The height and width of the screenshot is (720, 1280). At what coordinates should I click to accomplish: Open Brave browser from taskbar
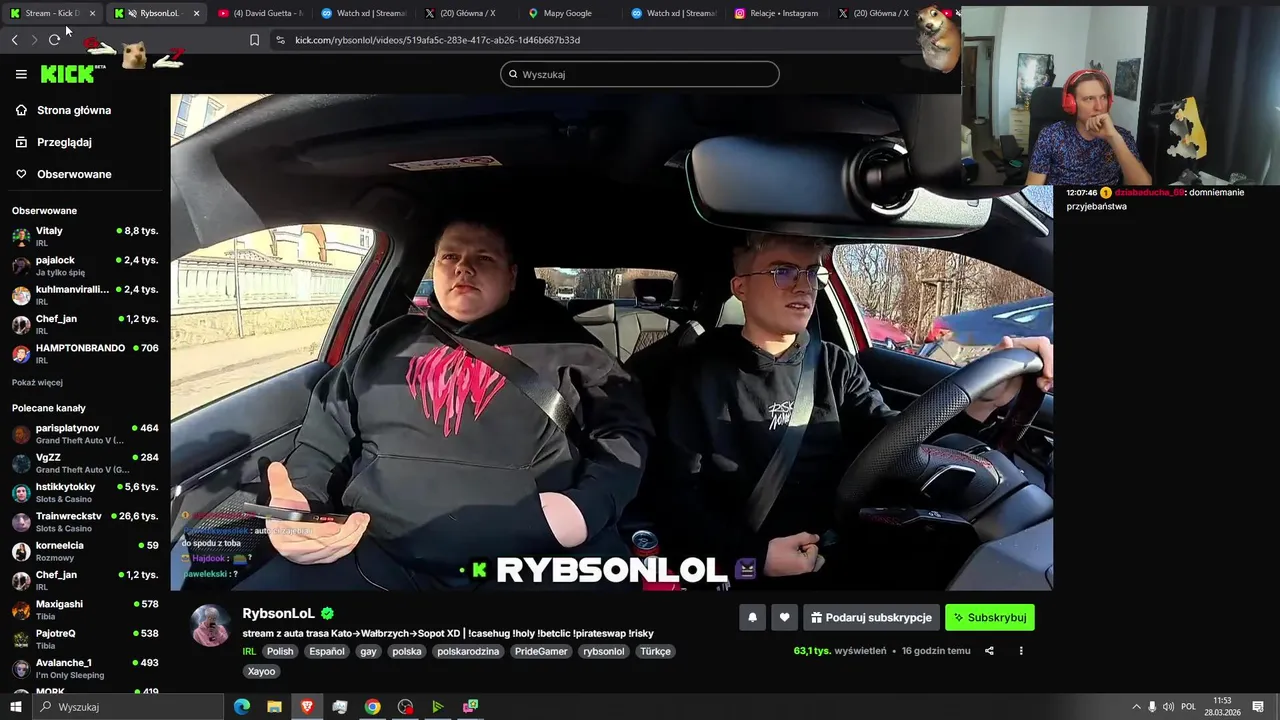coord(307,707)
